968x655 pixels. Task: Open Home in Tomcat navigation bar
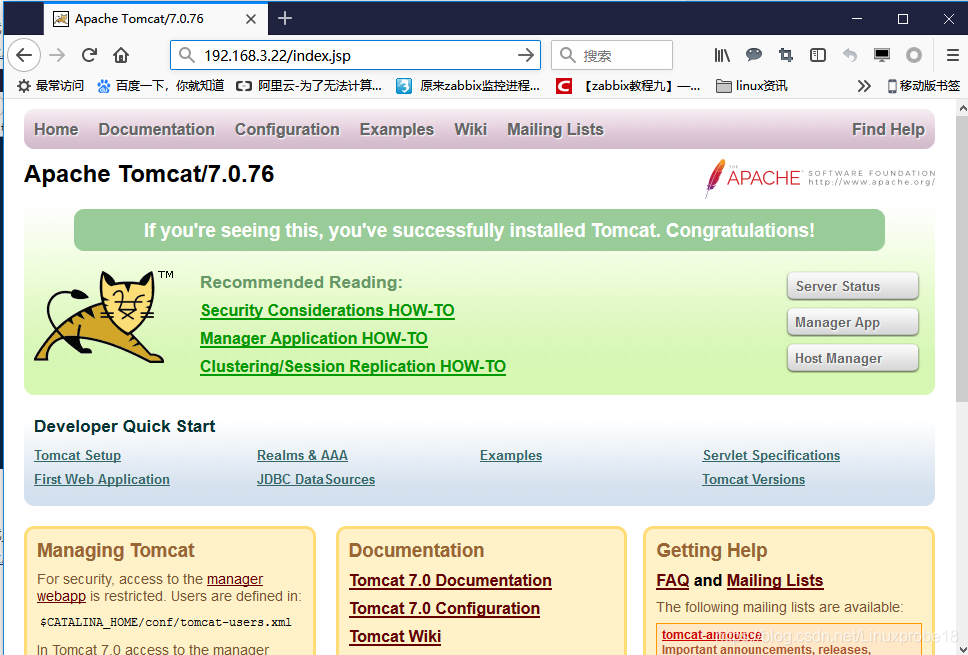[56, 129]
